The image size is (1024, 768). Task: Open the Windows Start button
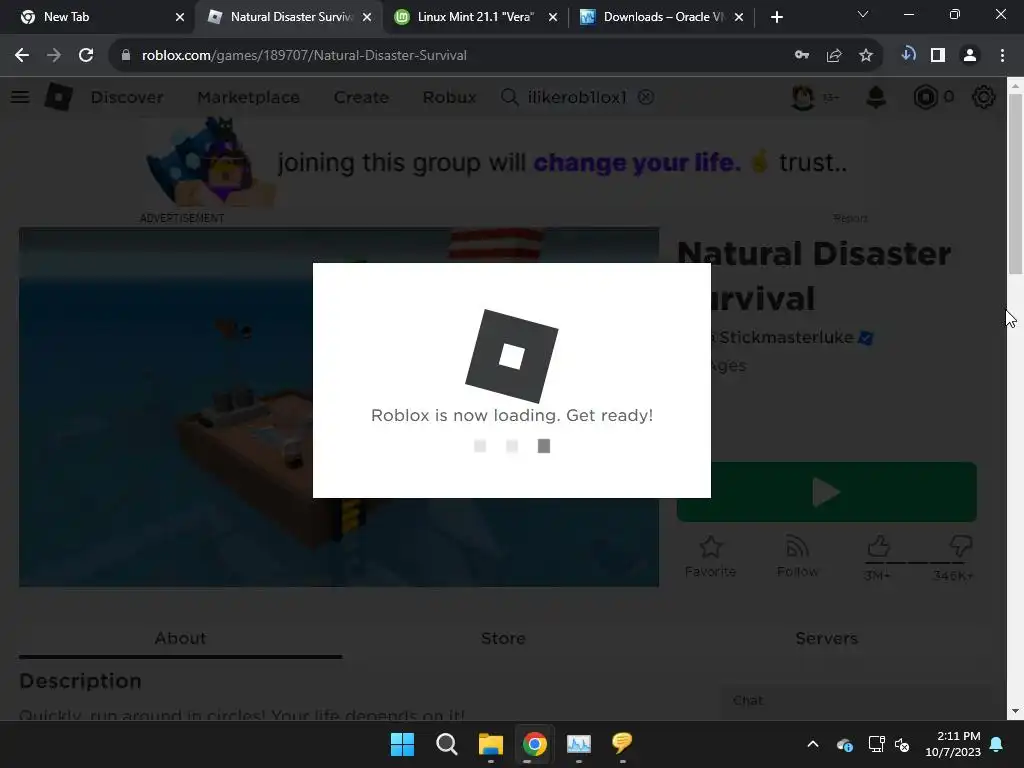pyautogui.click(x=402, y=744)
